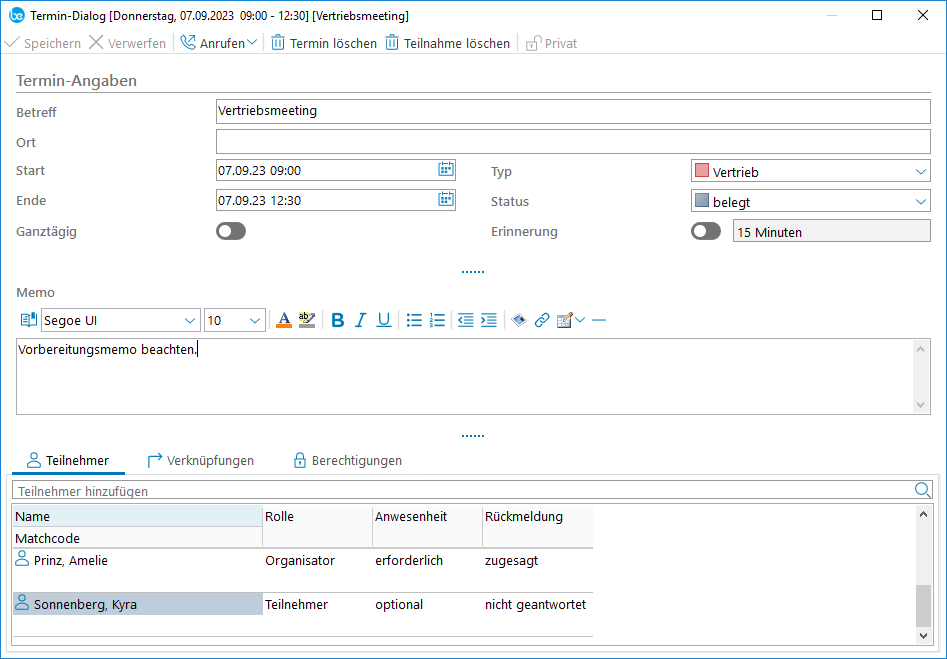Click the Bold formatting icon
Viewport: 947px width, 659px height.
pos(338,321)
